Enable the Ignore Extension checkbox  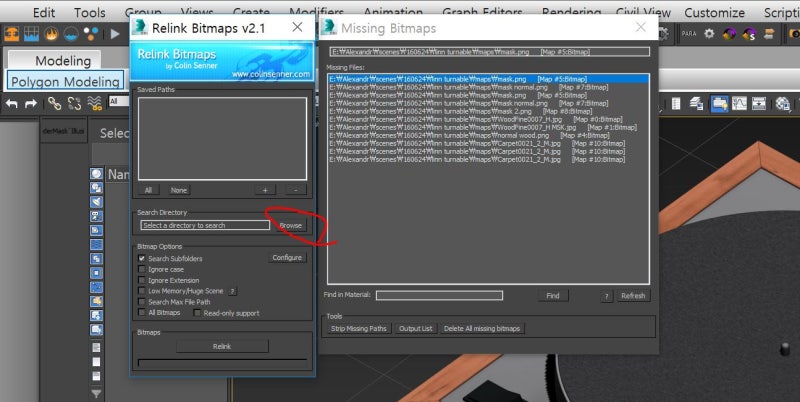pos(142,280)
